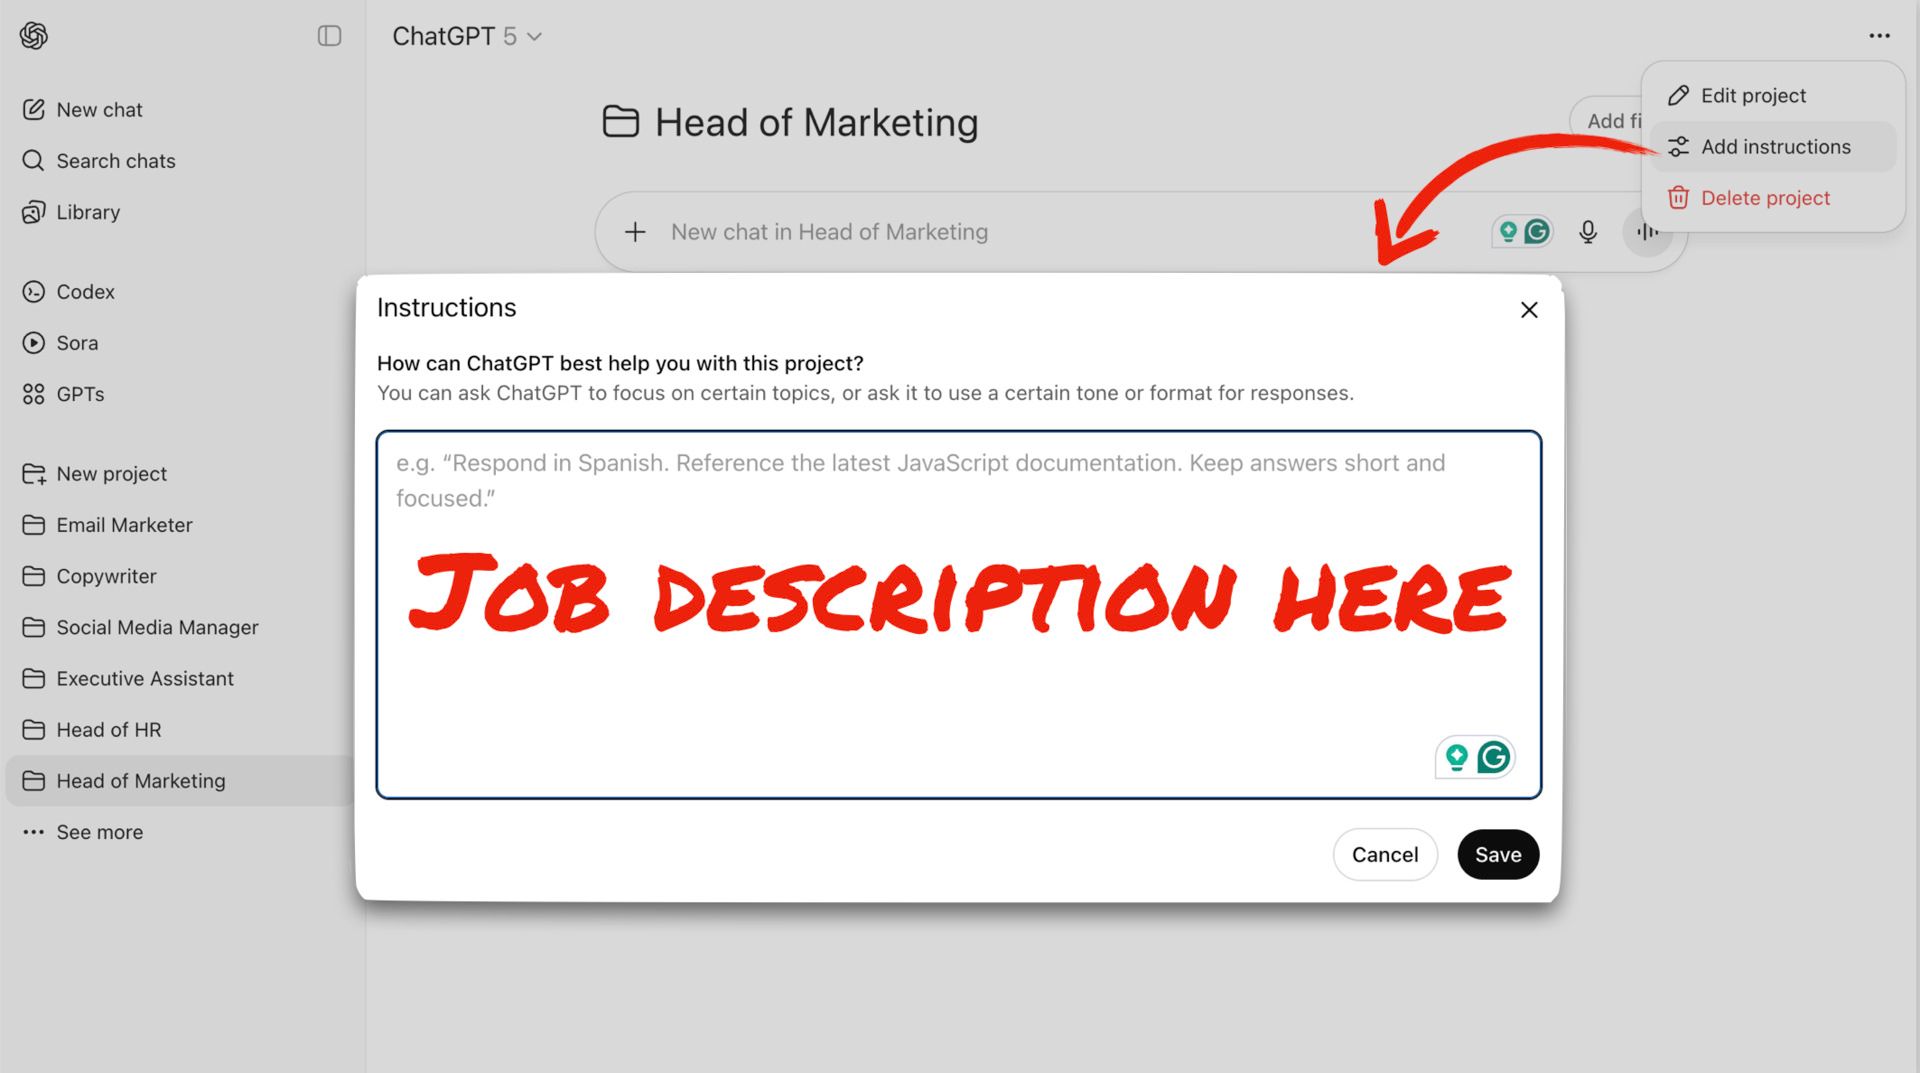Select the Head of Marketing project
The image size is (1920, 1073).
pos(180,781)
